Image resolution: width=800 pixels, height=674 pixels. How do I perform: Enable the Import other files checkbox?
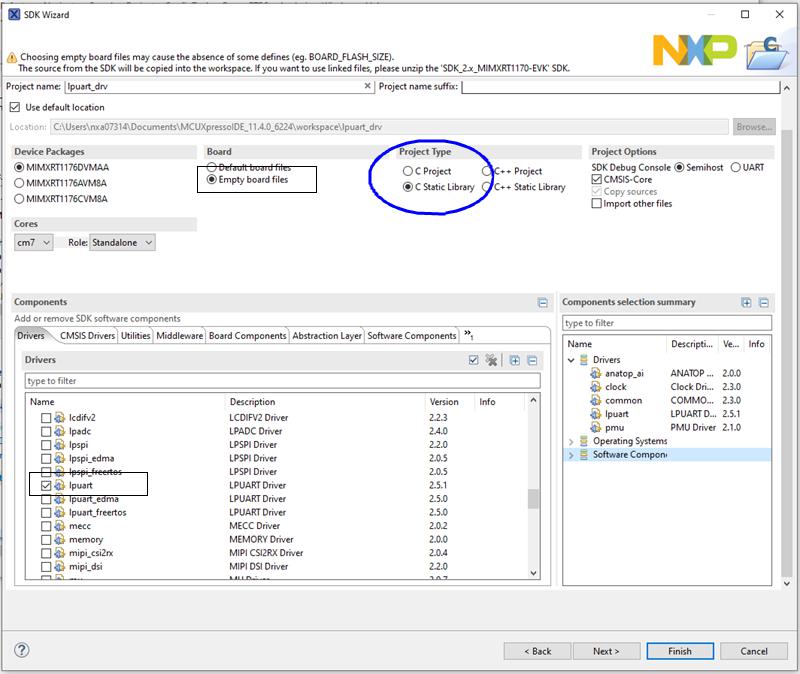(x=597, y=204)
